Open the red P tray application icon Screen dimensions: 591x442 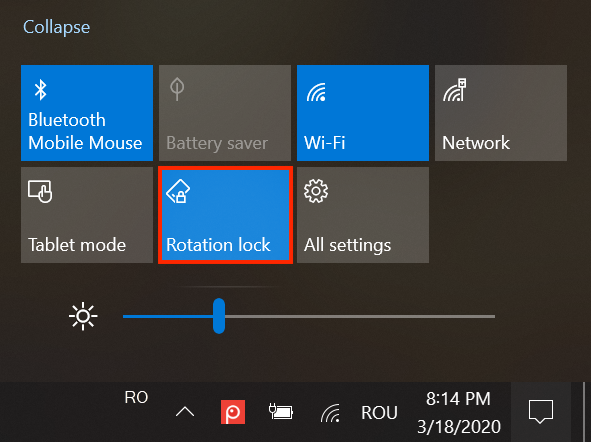233,412
